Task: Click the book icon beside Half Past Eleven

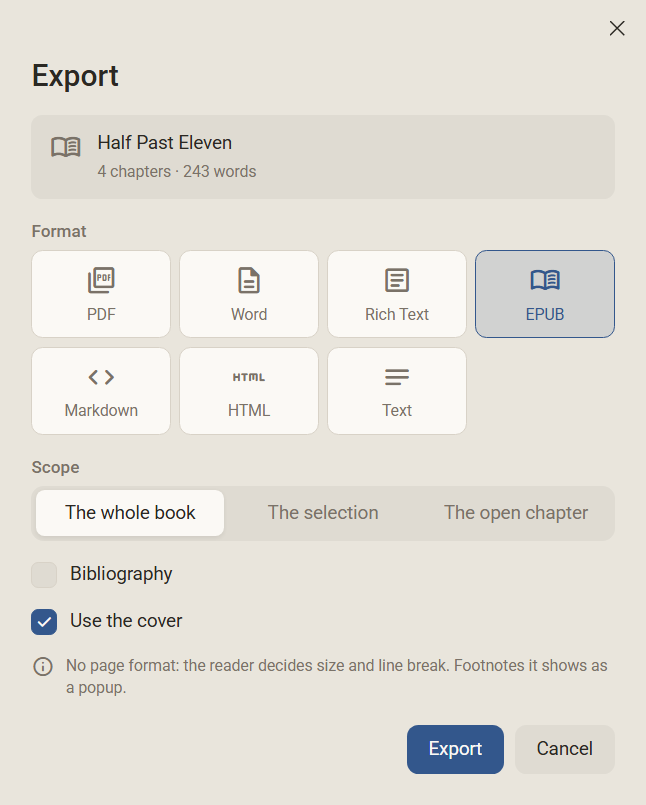Action: click(x=66, y=147)
